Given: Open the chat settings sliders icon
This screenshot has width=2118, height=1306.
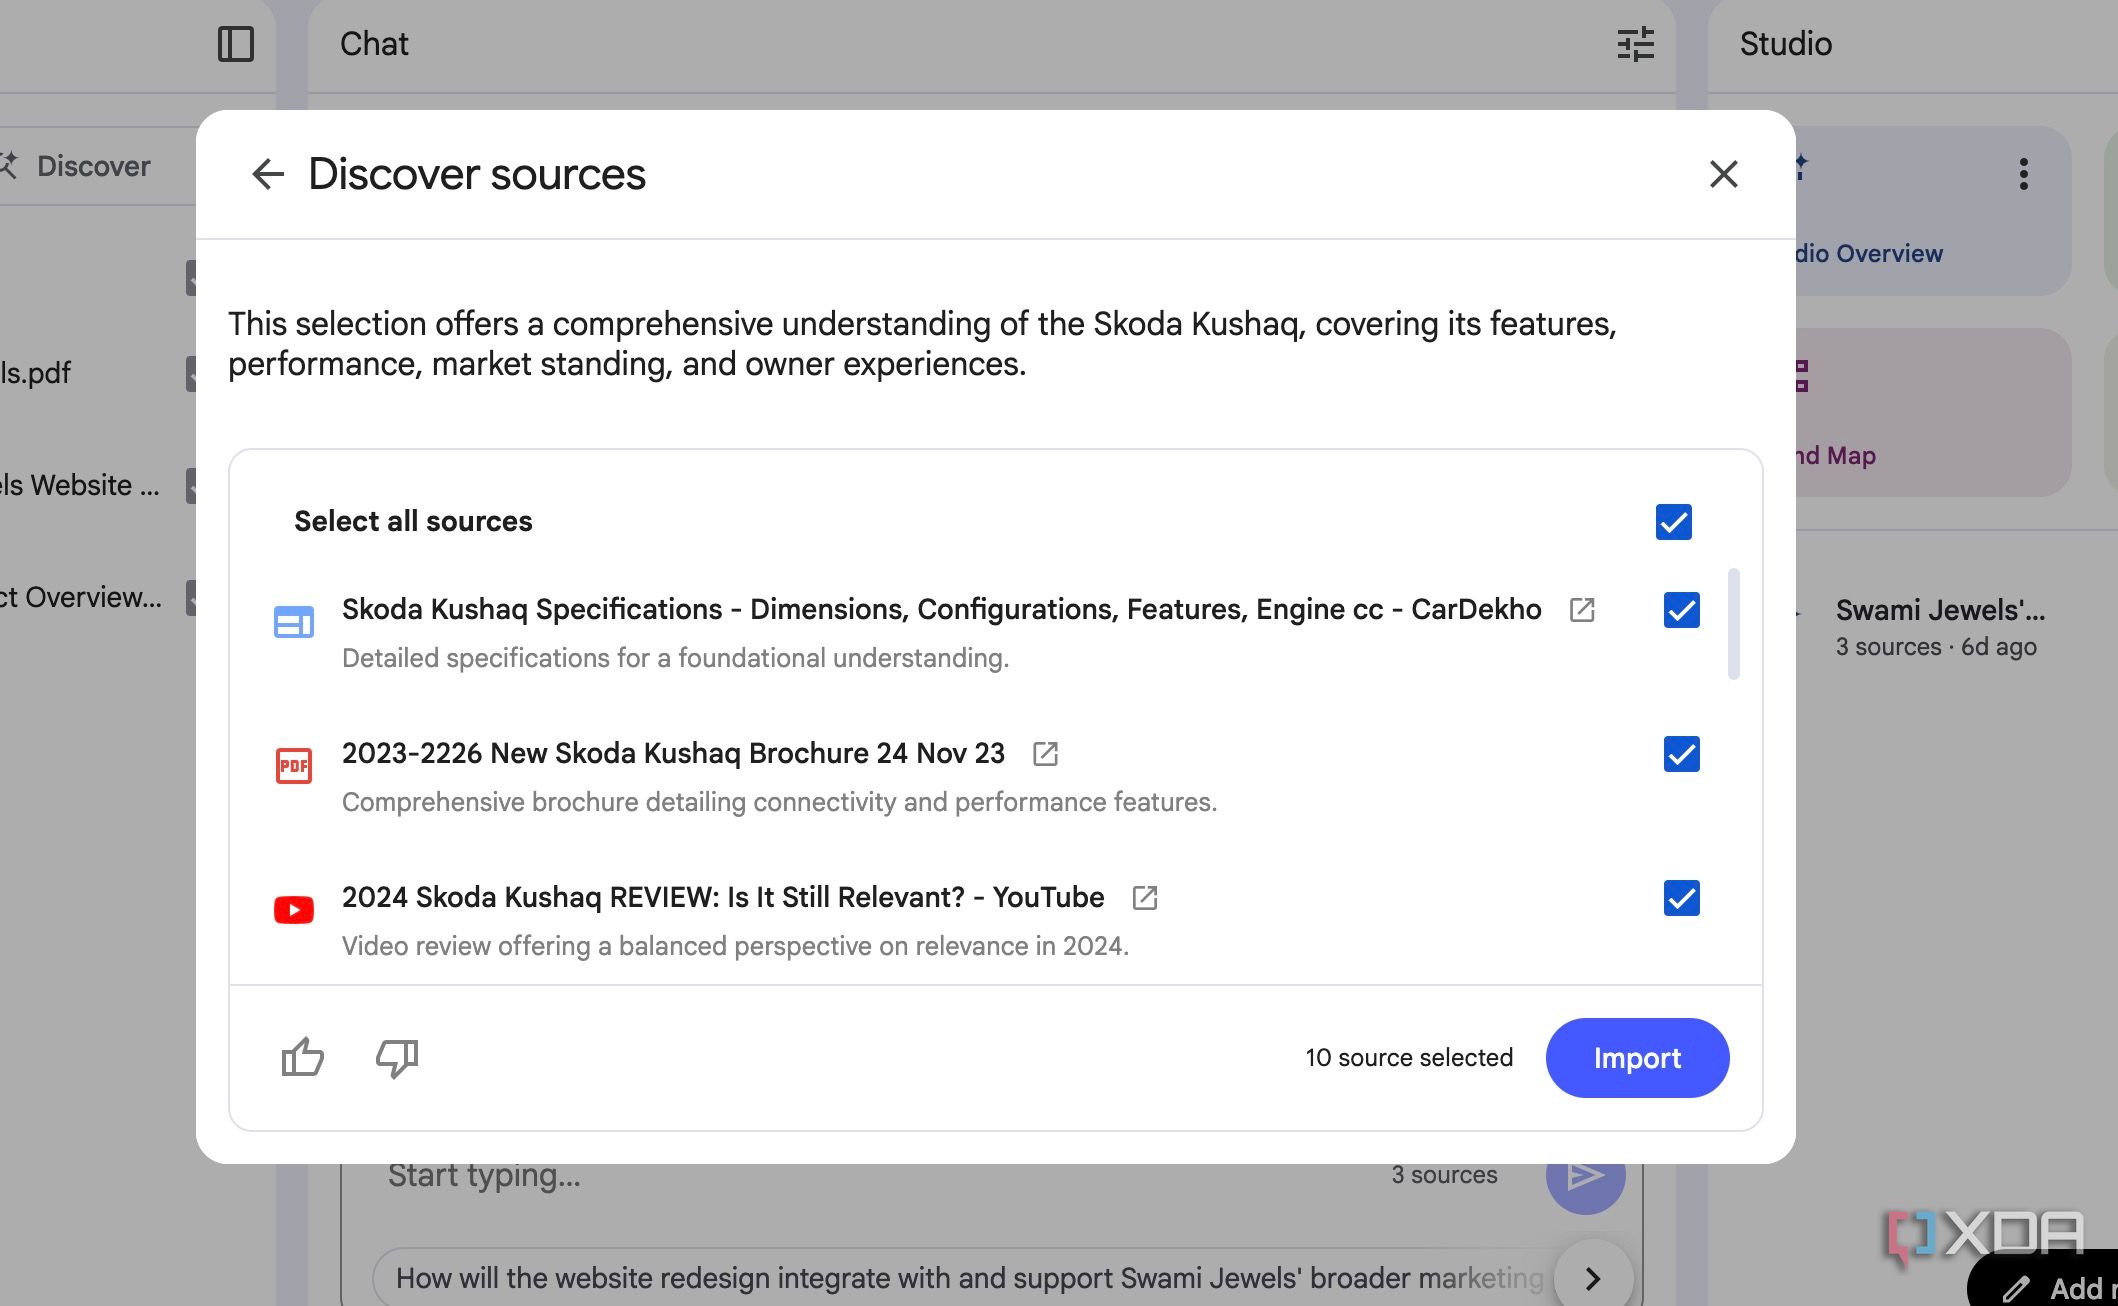Looking at the screenshot, I should coord(1636,44).
